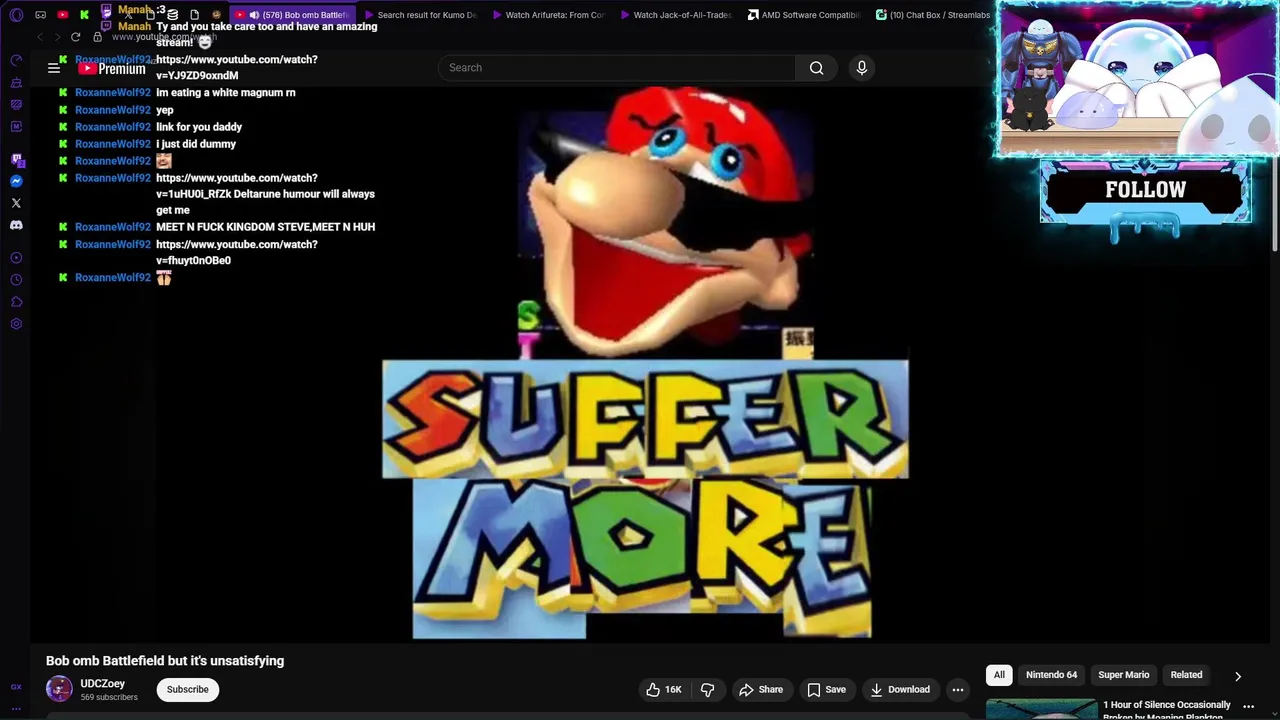Switch to Chat Box Streamlabs tab
Screen dimensions: 1280x720
pos(932,15)
